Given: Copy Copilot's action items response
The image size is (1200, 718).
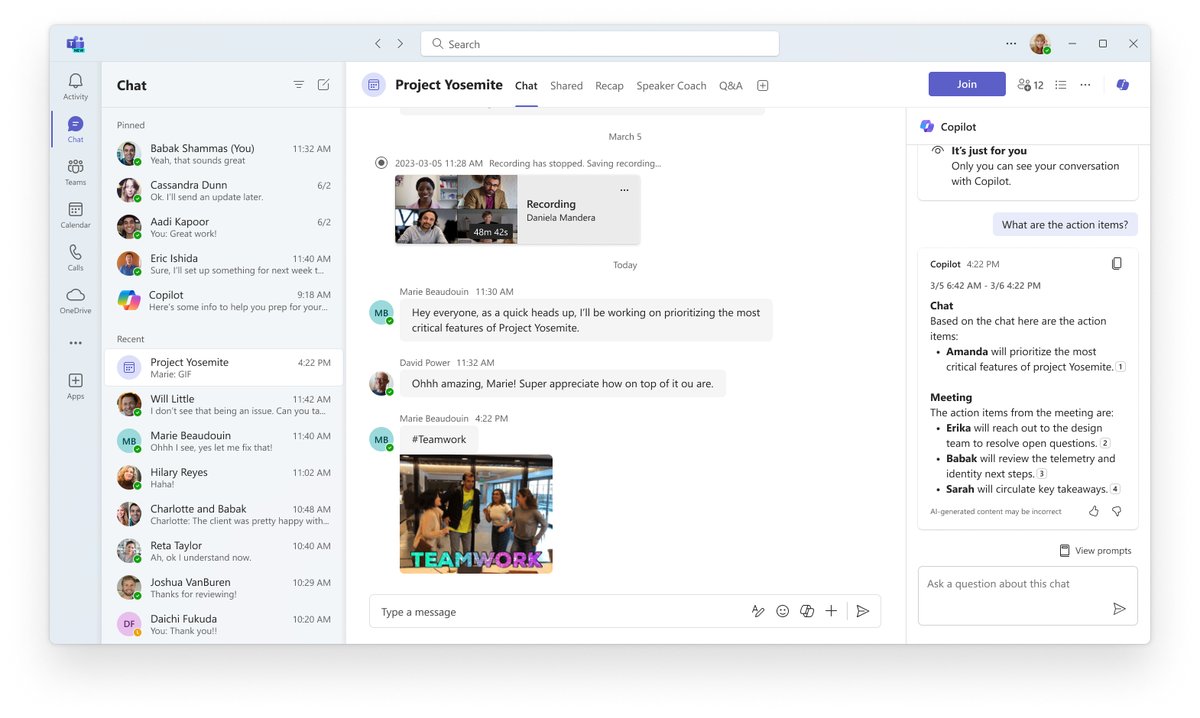Looking at the screenshot, I should click(1117, 262).
